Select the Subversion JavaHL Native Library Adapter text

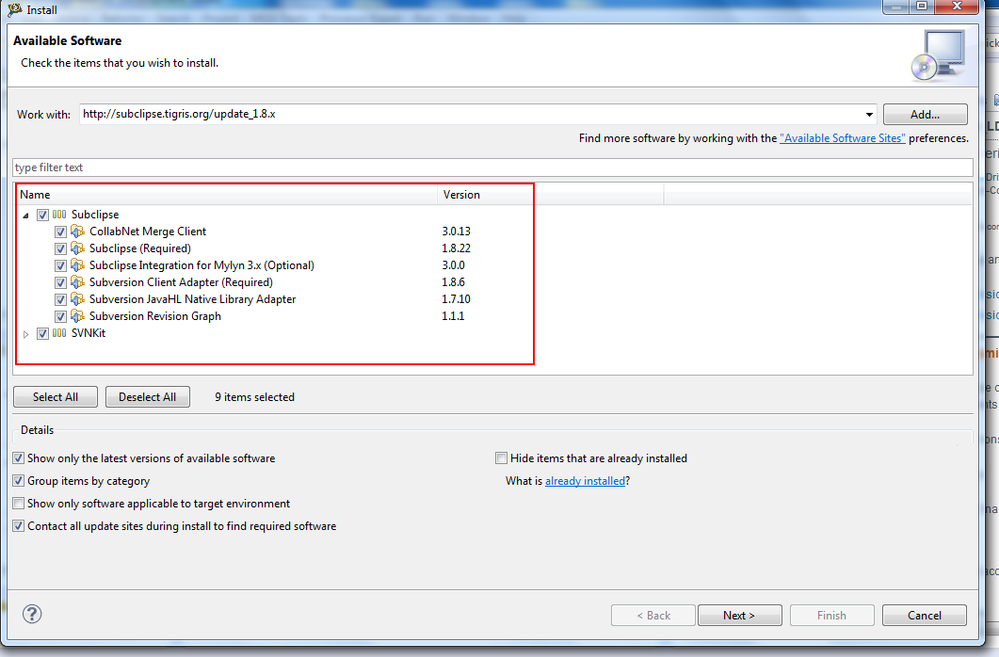coord(192,299)
